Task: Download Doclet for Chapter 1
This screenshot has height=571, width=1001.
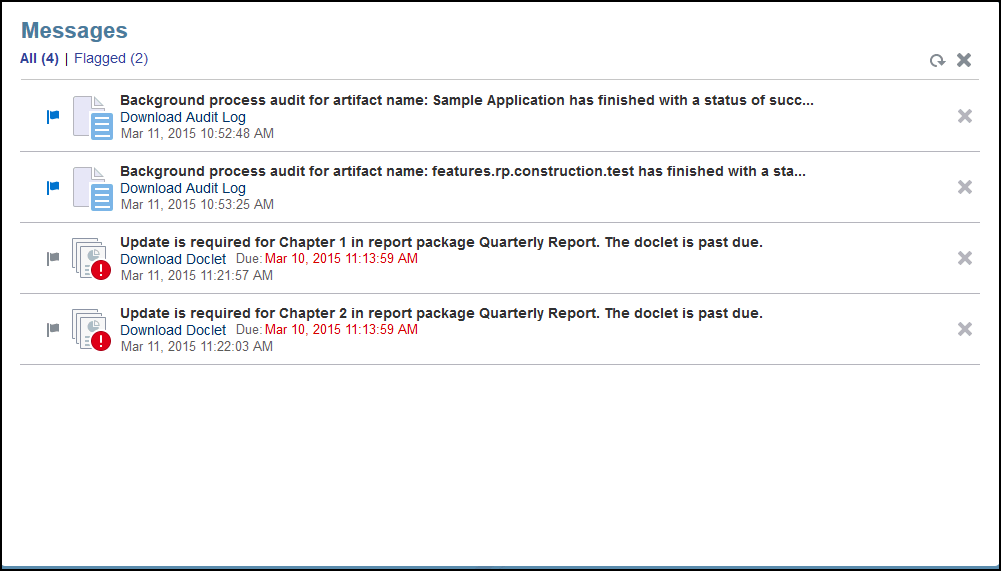Action: [x=173, y=259]
